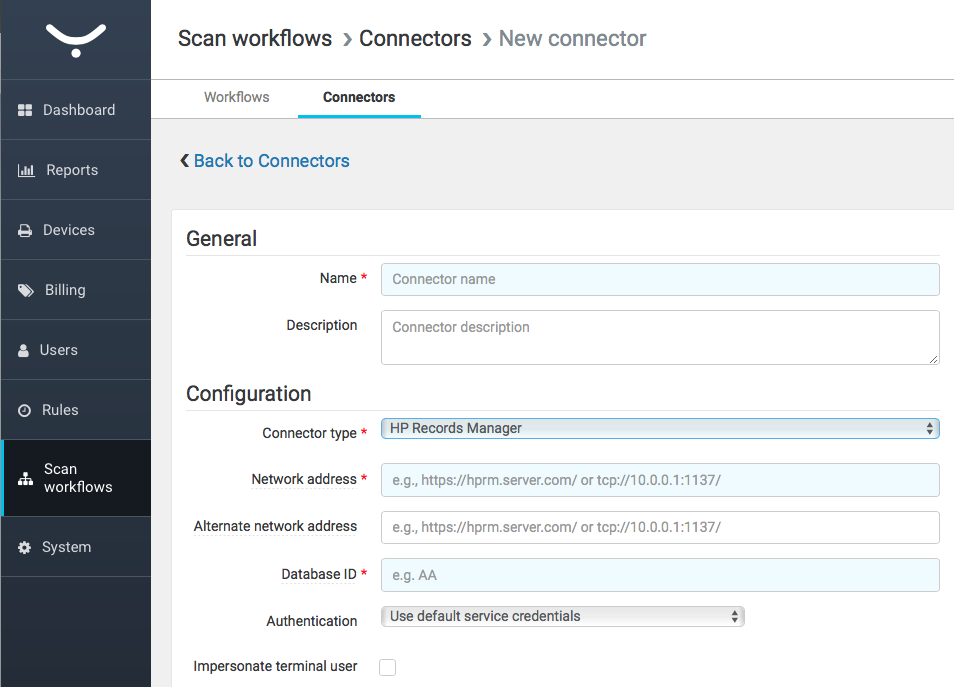Click the Network address input field
The width and height of the screenshot is (954, 687).
click(x=660, y=480)
